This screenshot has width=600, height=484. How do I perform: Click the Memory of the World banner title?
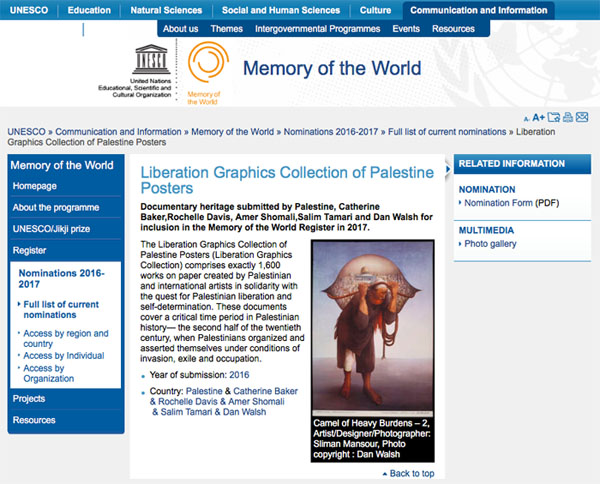point(332,68)
